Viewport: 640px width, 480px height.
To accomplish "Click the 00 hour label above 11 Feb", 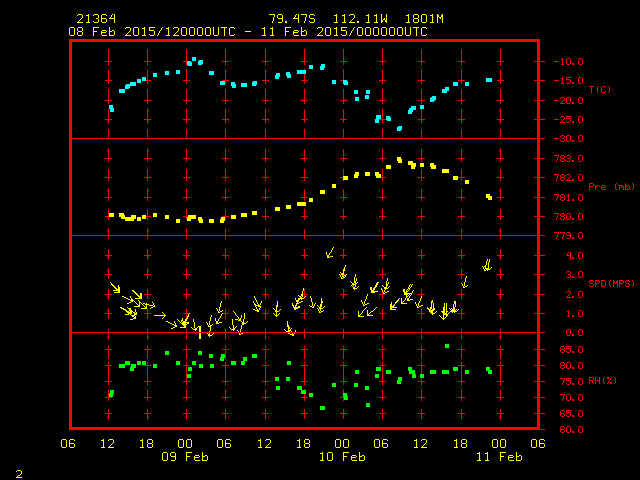I will [x=499, y=444].
